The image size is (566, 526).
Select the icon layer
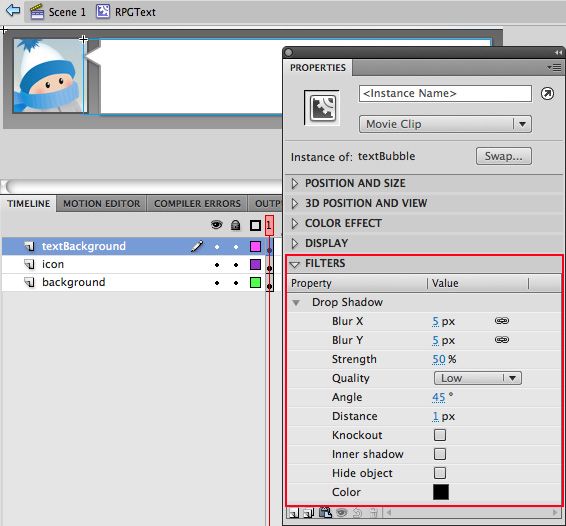pos(134,264)
